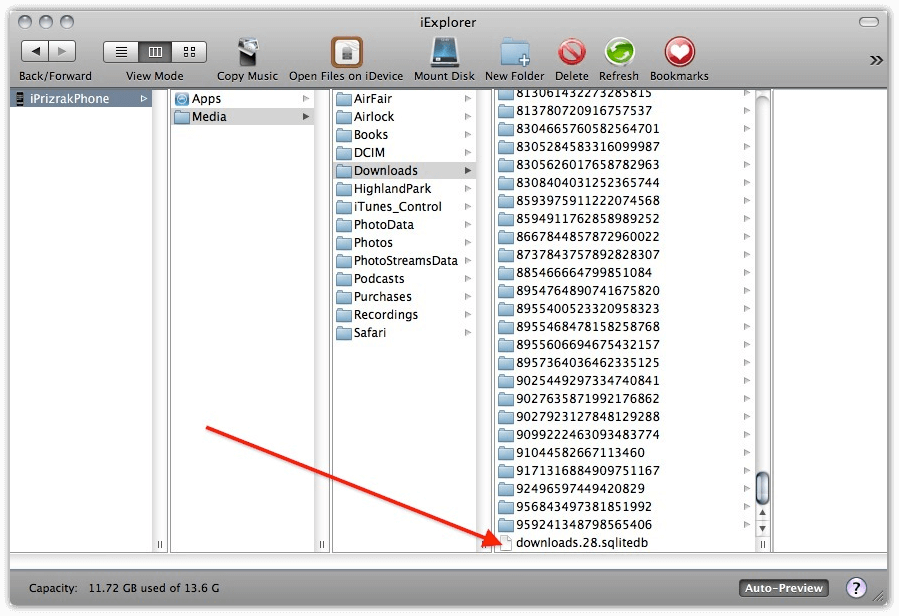Open the Purchases folder
The width and height of the screenshot is (899, 616).
(x=405, y=297)
